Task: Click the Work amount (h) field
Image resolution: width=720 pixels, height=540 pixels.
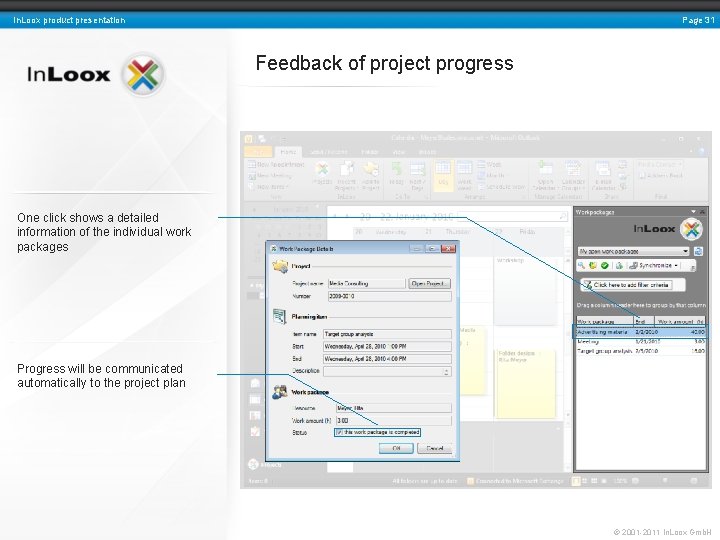Action: (394, 421)
